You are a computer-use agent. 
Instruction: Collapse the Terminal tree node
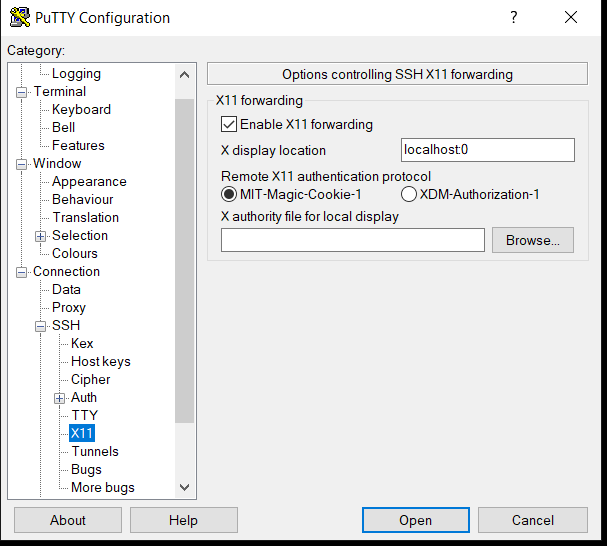point(22,93)
